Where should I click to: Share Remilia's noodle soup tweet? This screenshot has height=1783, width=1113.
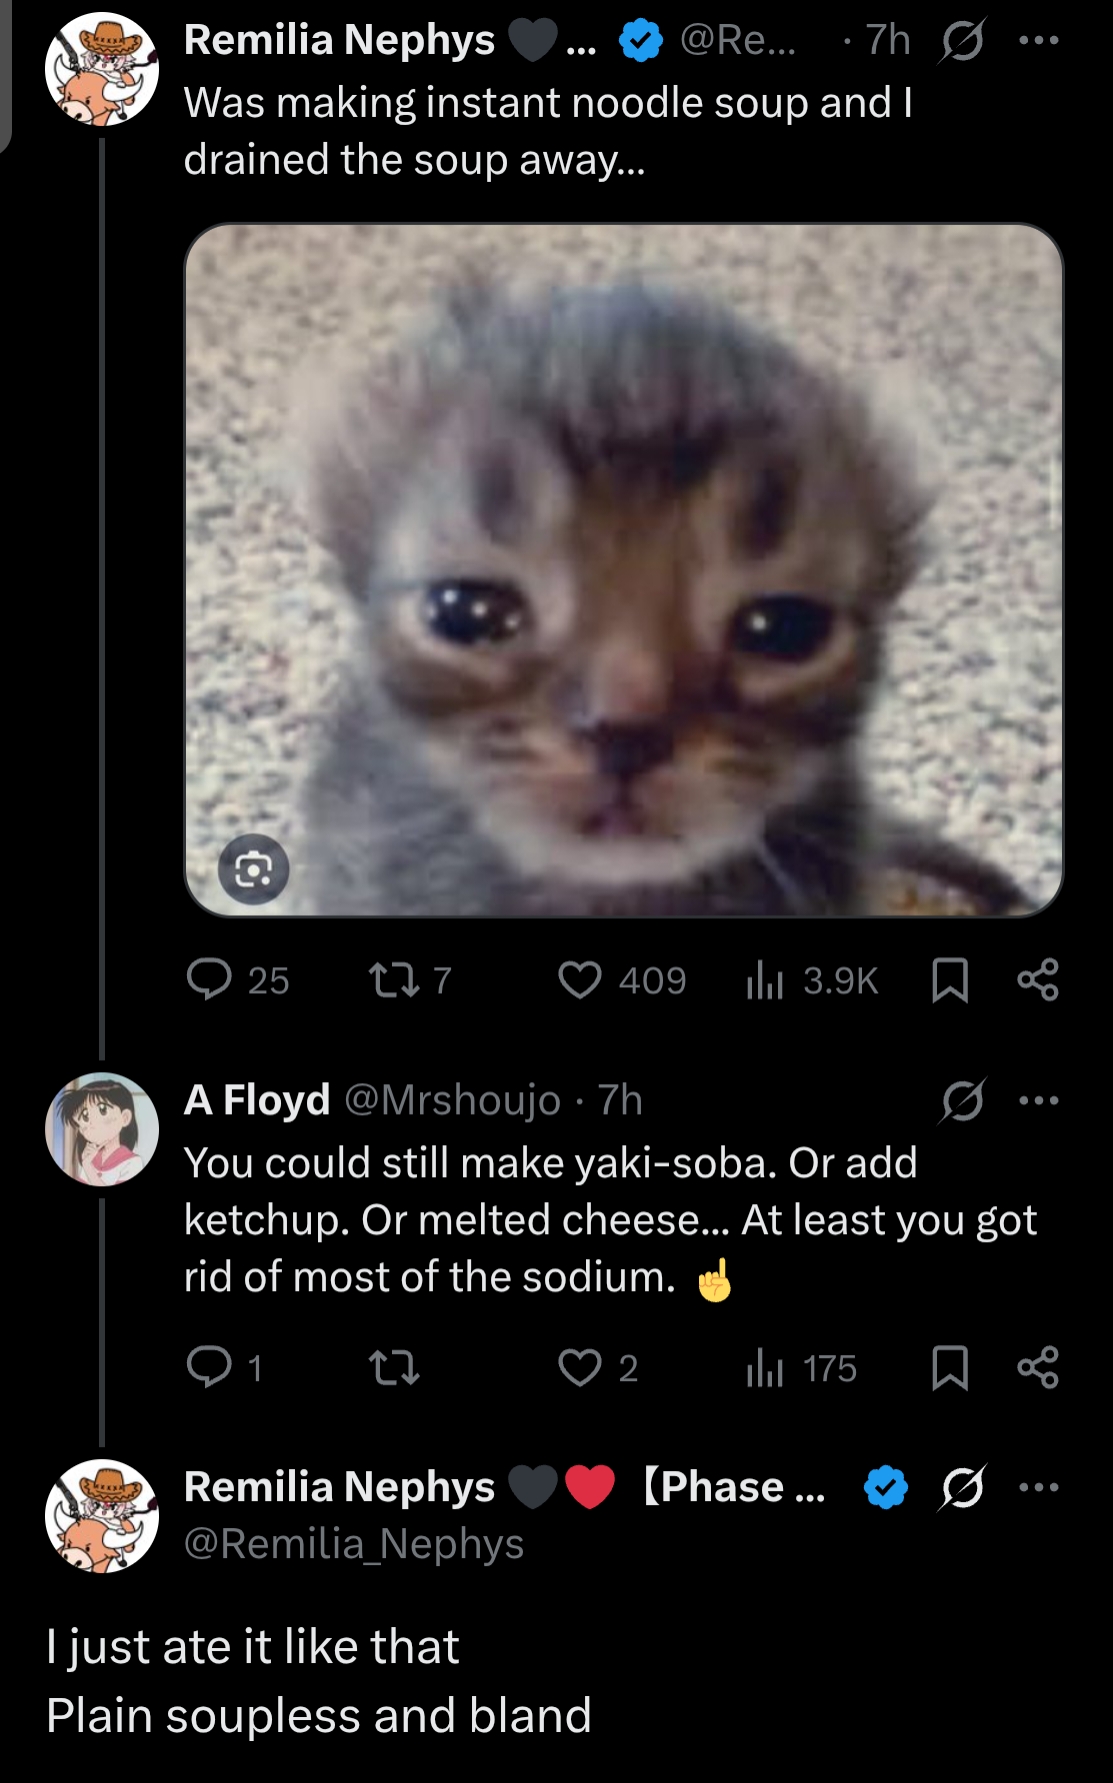pos(1038,980)
